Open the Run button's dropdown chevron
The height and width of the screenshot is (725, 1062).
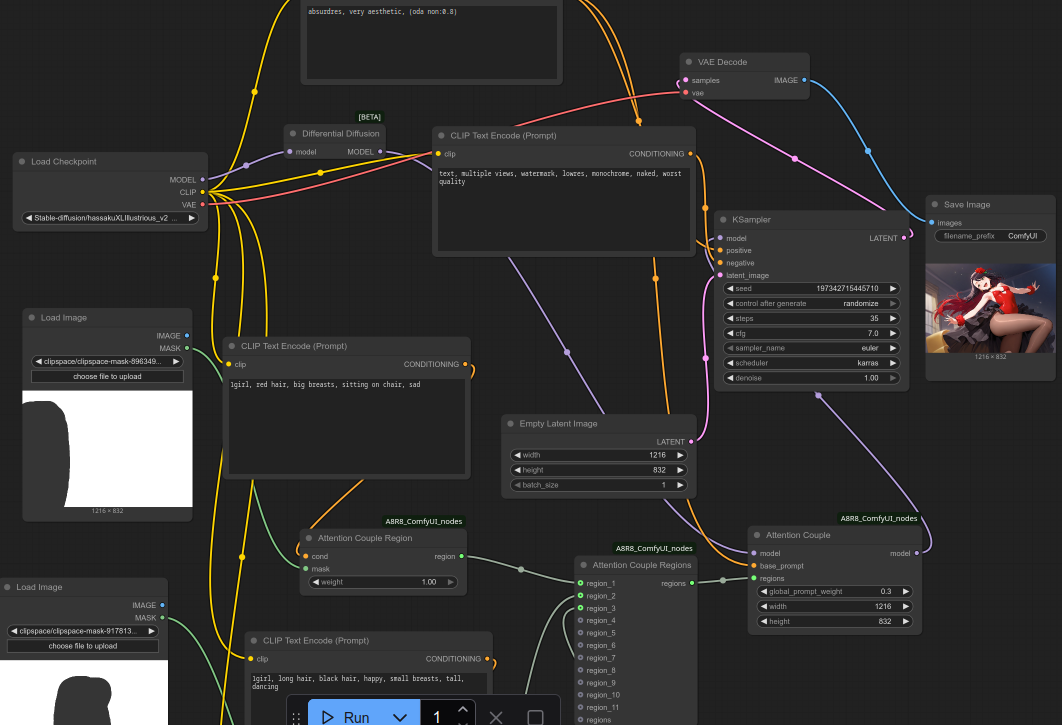pos(400,717)
